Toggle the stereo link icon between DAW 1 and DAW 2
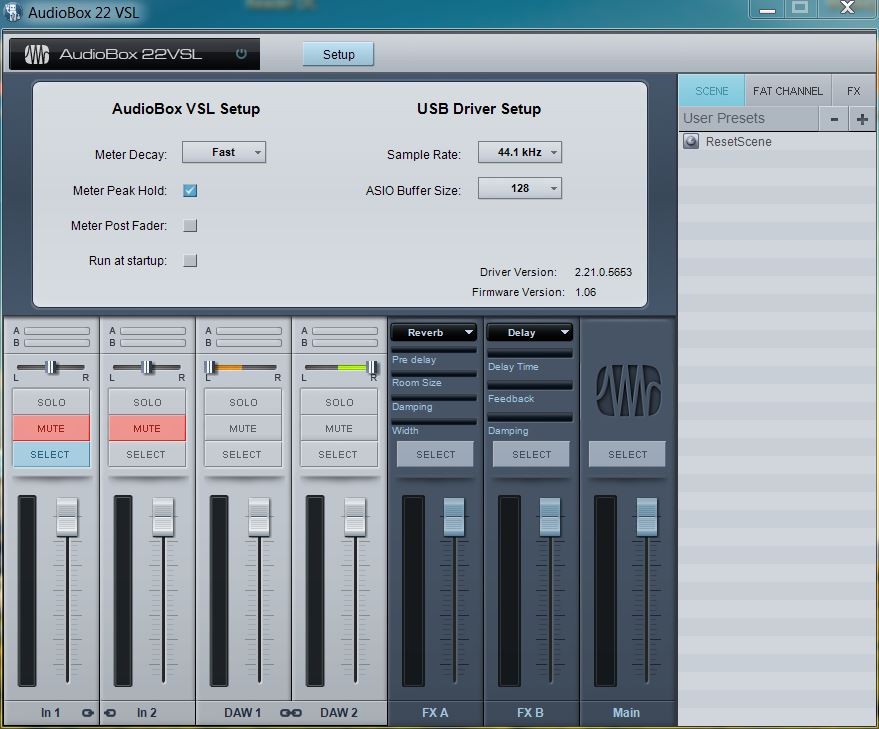The height and width of the screenshot is (729, 879). pos(290,713)
